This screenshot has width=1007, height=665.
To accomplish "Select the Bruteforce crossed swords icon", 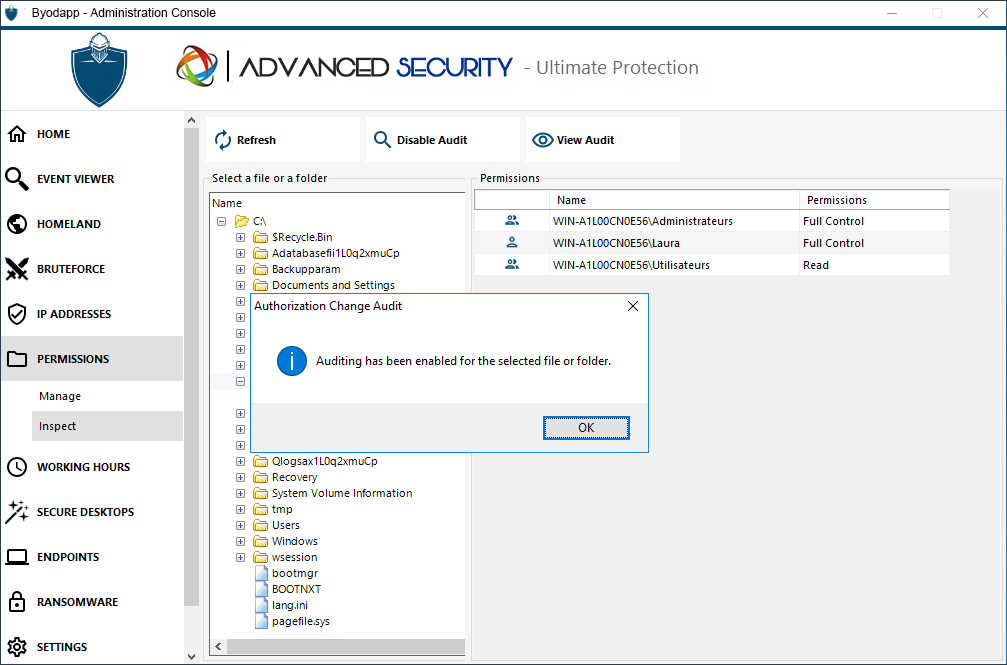I will pyautogui.click(x=17, y=269).
